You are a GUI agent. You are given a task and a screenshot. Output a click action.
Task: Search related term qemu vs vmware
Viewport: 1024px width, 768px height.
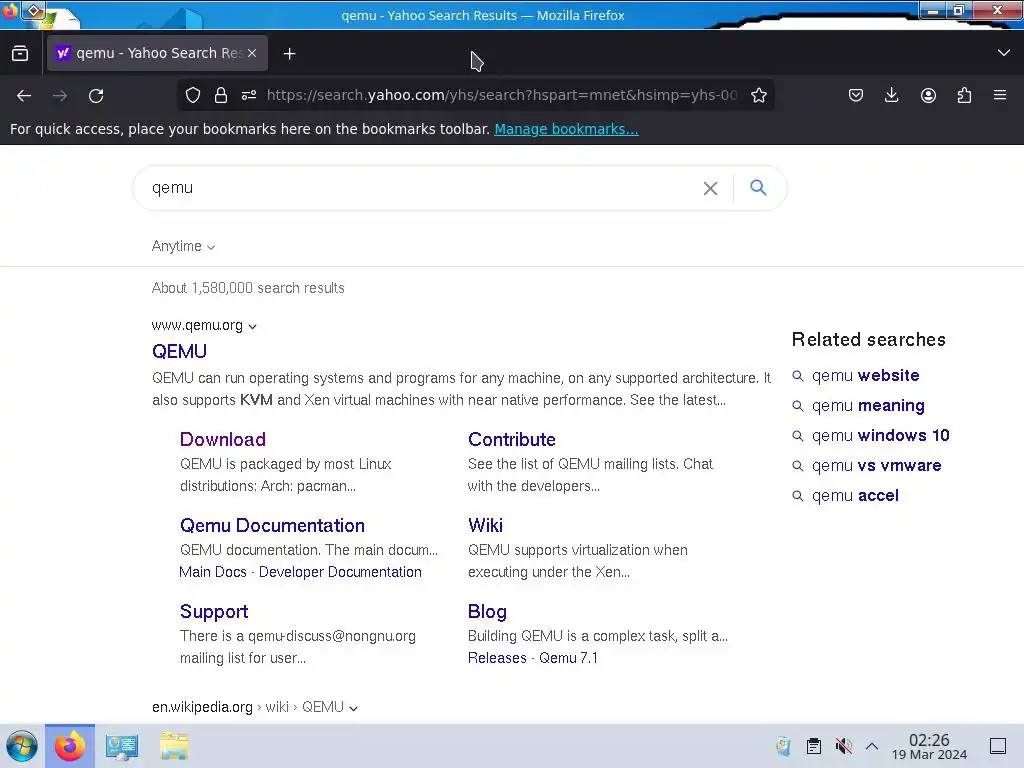click(x=876, y=466)
